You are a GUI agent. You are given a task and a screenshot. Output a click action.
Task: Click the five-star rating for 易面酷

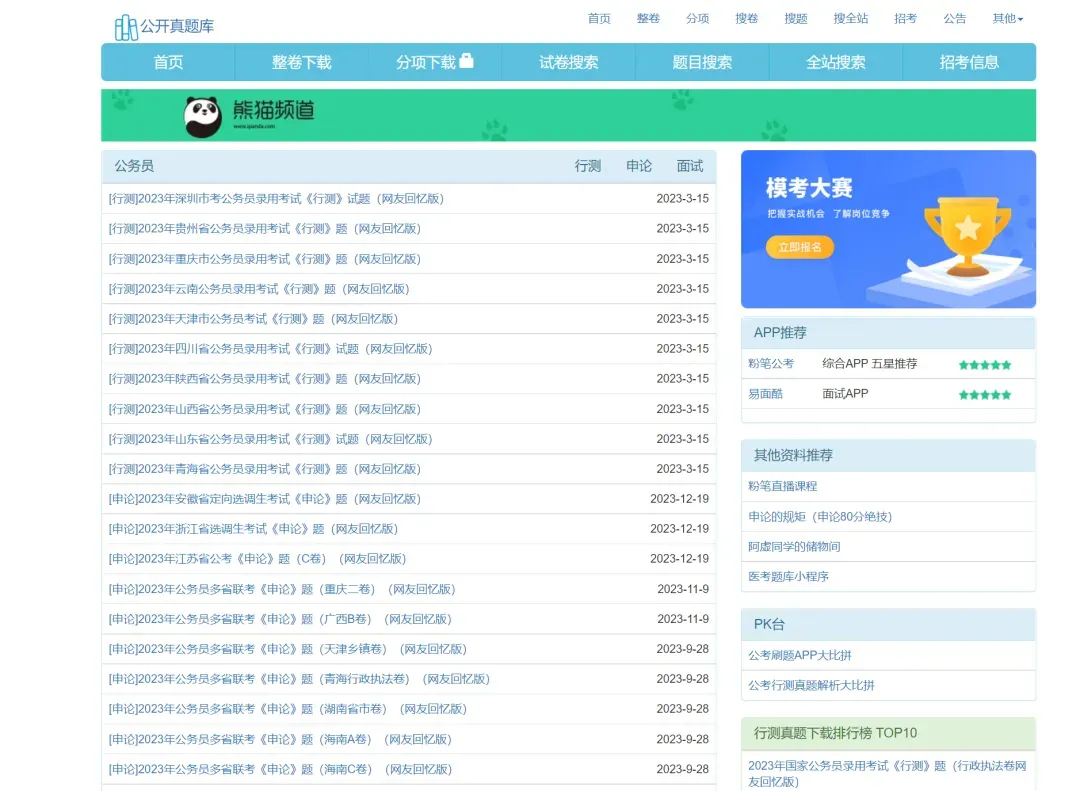click(x=984, y=395)
